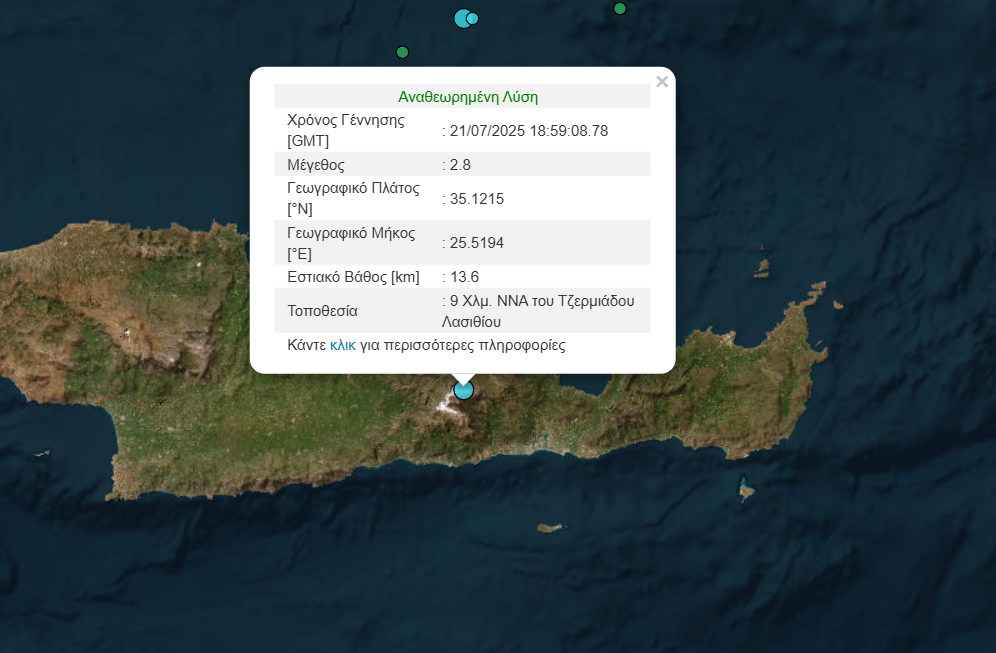Select the 'Γεωγραφικό Μήκος [°E]' label
The width and height of the screenshot is (996, 653).
[351, 243]
